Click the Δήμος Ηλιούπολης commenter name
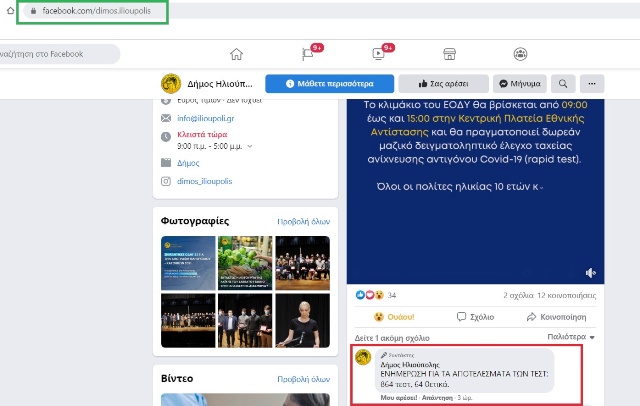The image size is (640, 406). click(410, 365)
